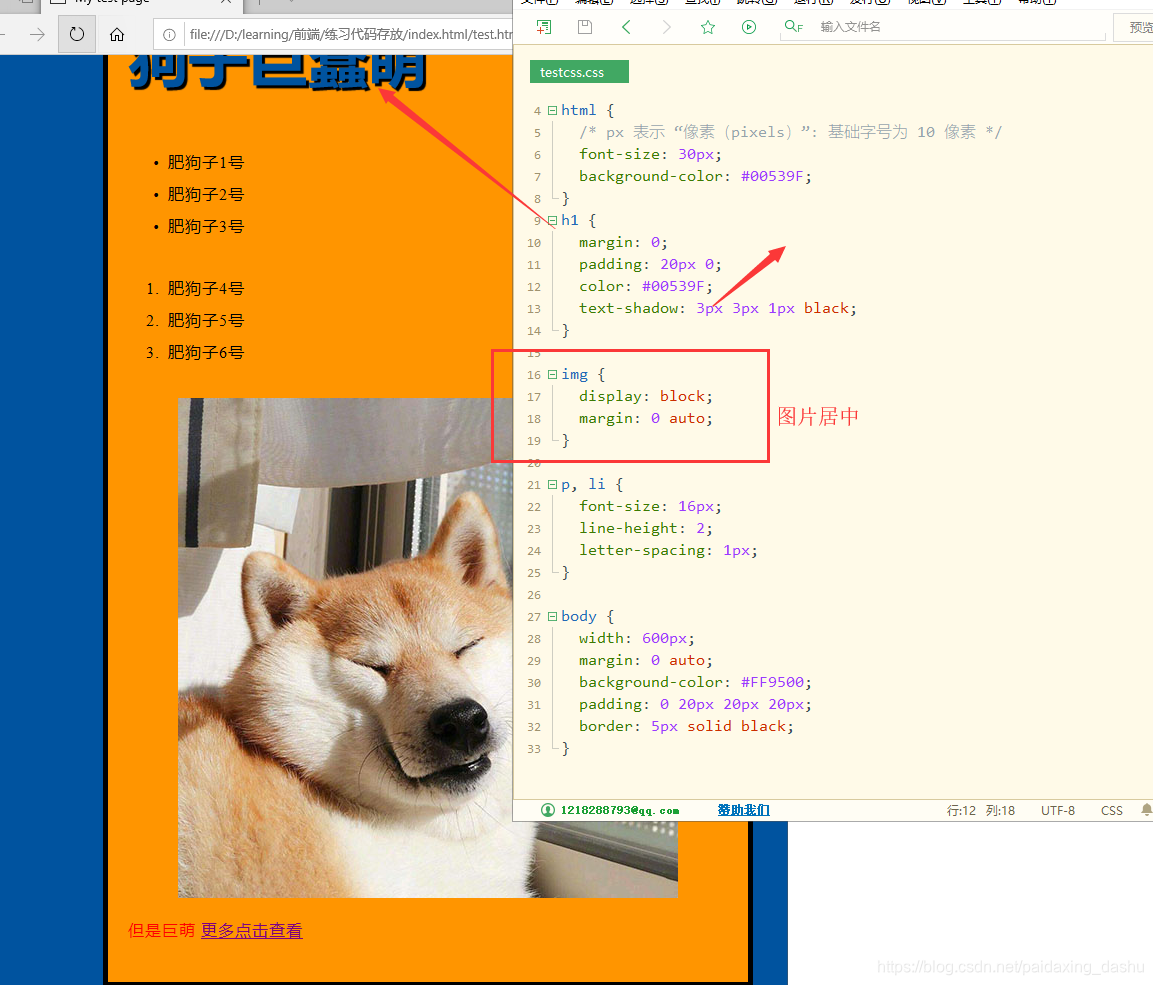Click code line color: #00539F
The width and height of the screenshot is (1153, 985).
click(x=646, y=287)
